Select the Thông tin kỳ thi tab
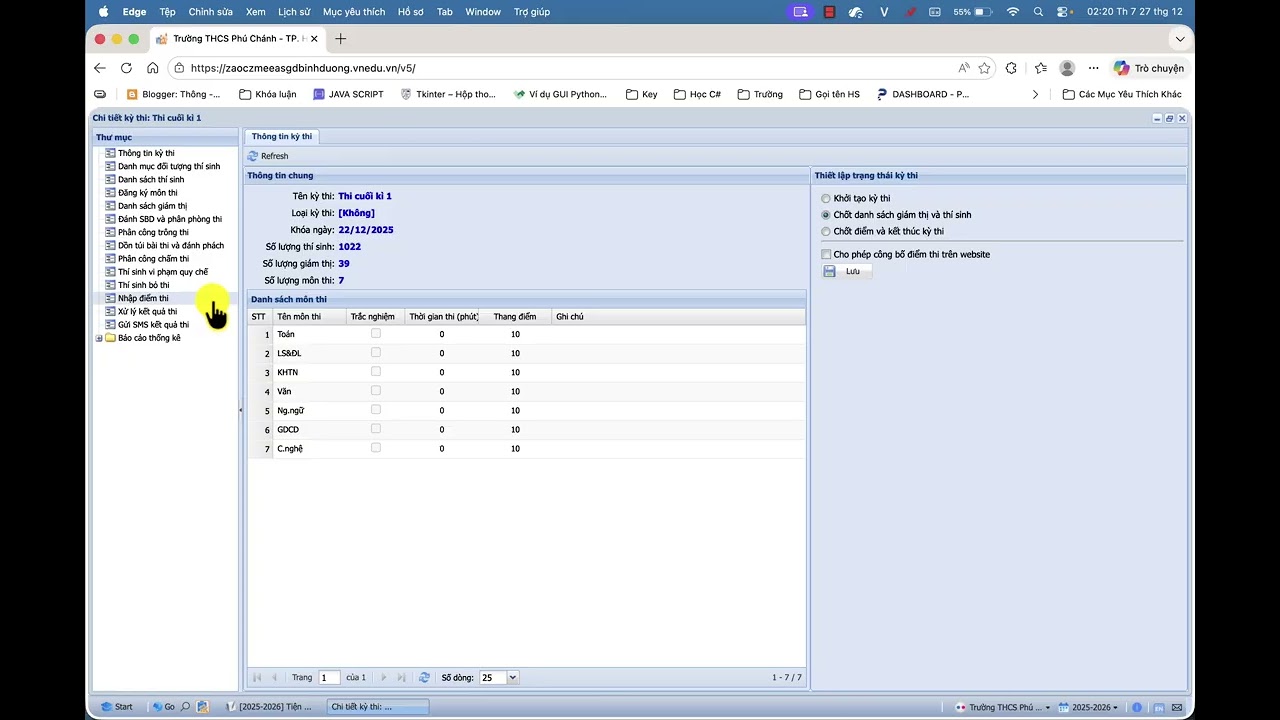This screenshot has height=720, width=1280. point(282,136)
